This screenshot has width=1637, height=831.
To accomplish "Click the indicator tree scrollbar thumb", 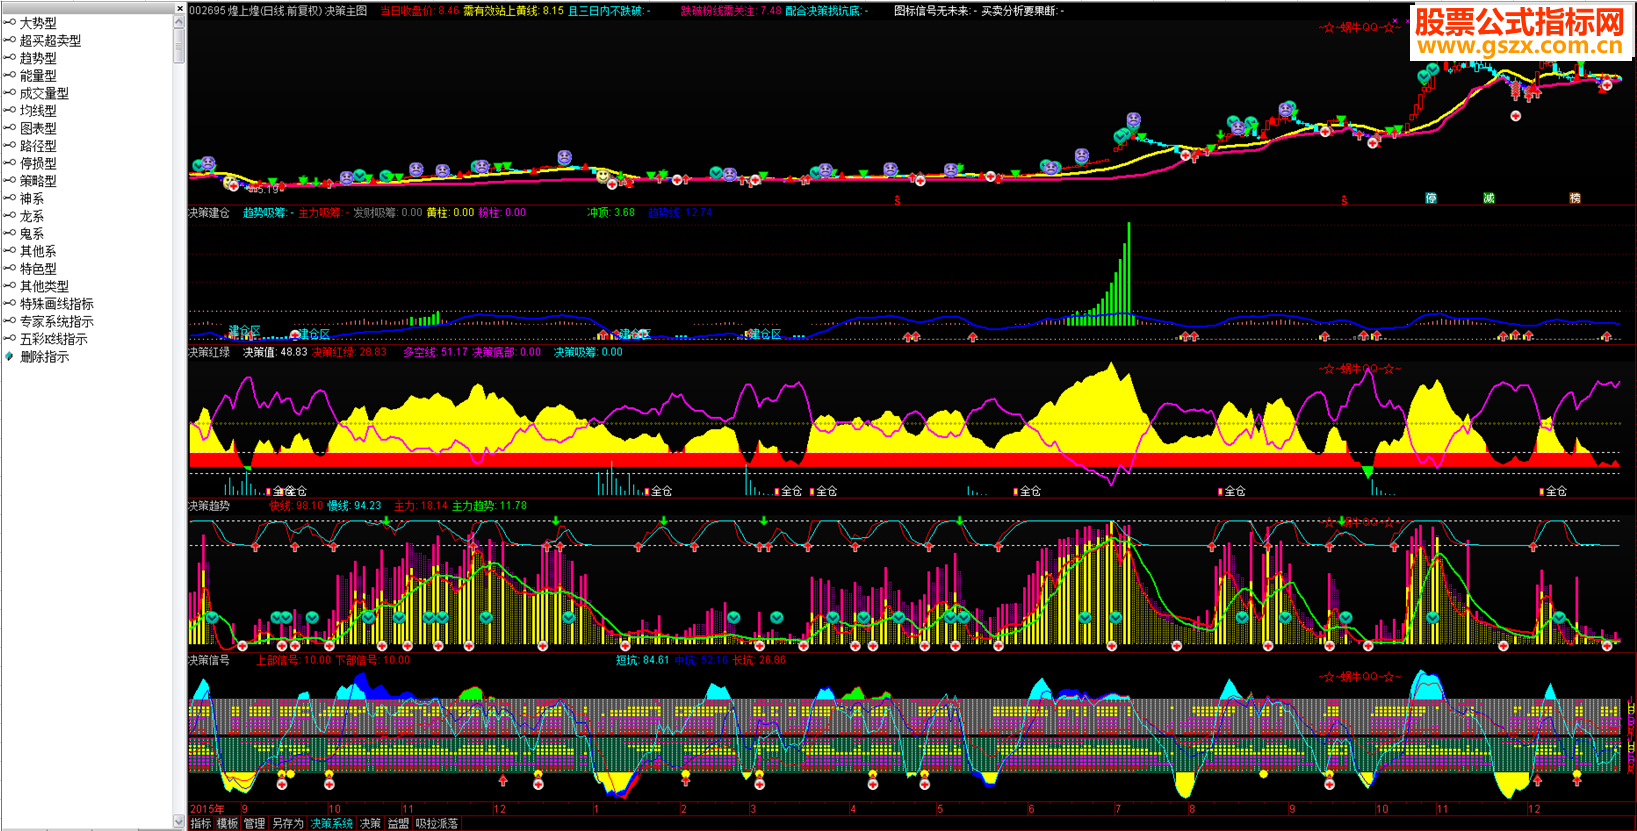I will 179,45.
